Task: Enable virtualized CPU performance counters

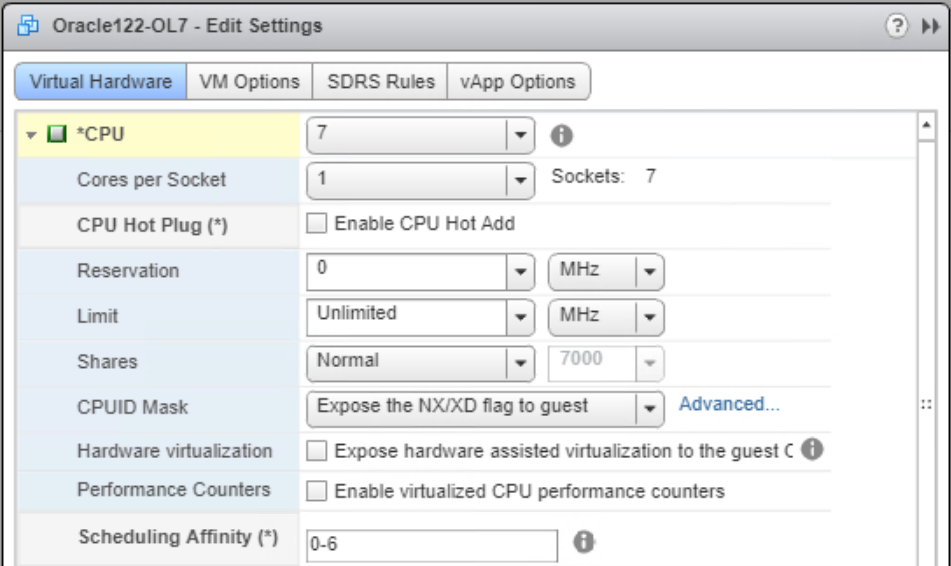Action: click(x=317, y=491)
